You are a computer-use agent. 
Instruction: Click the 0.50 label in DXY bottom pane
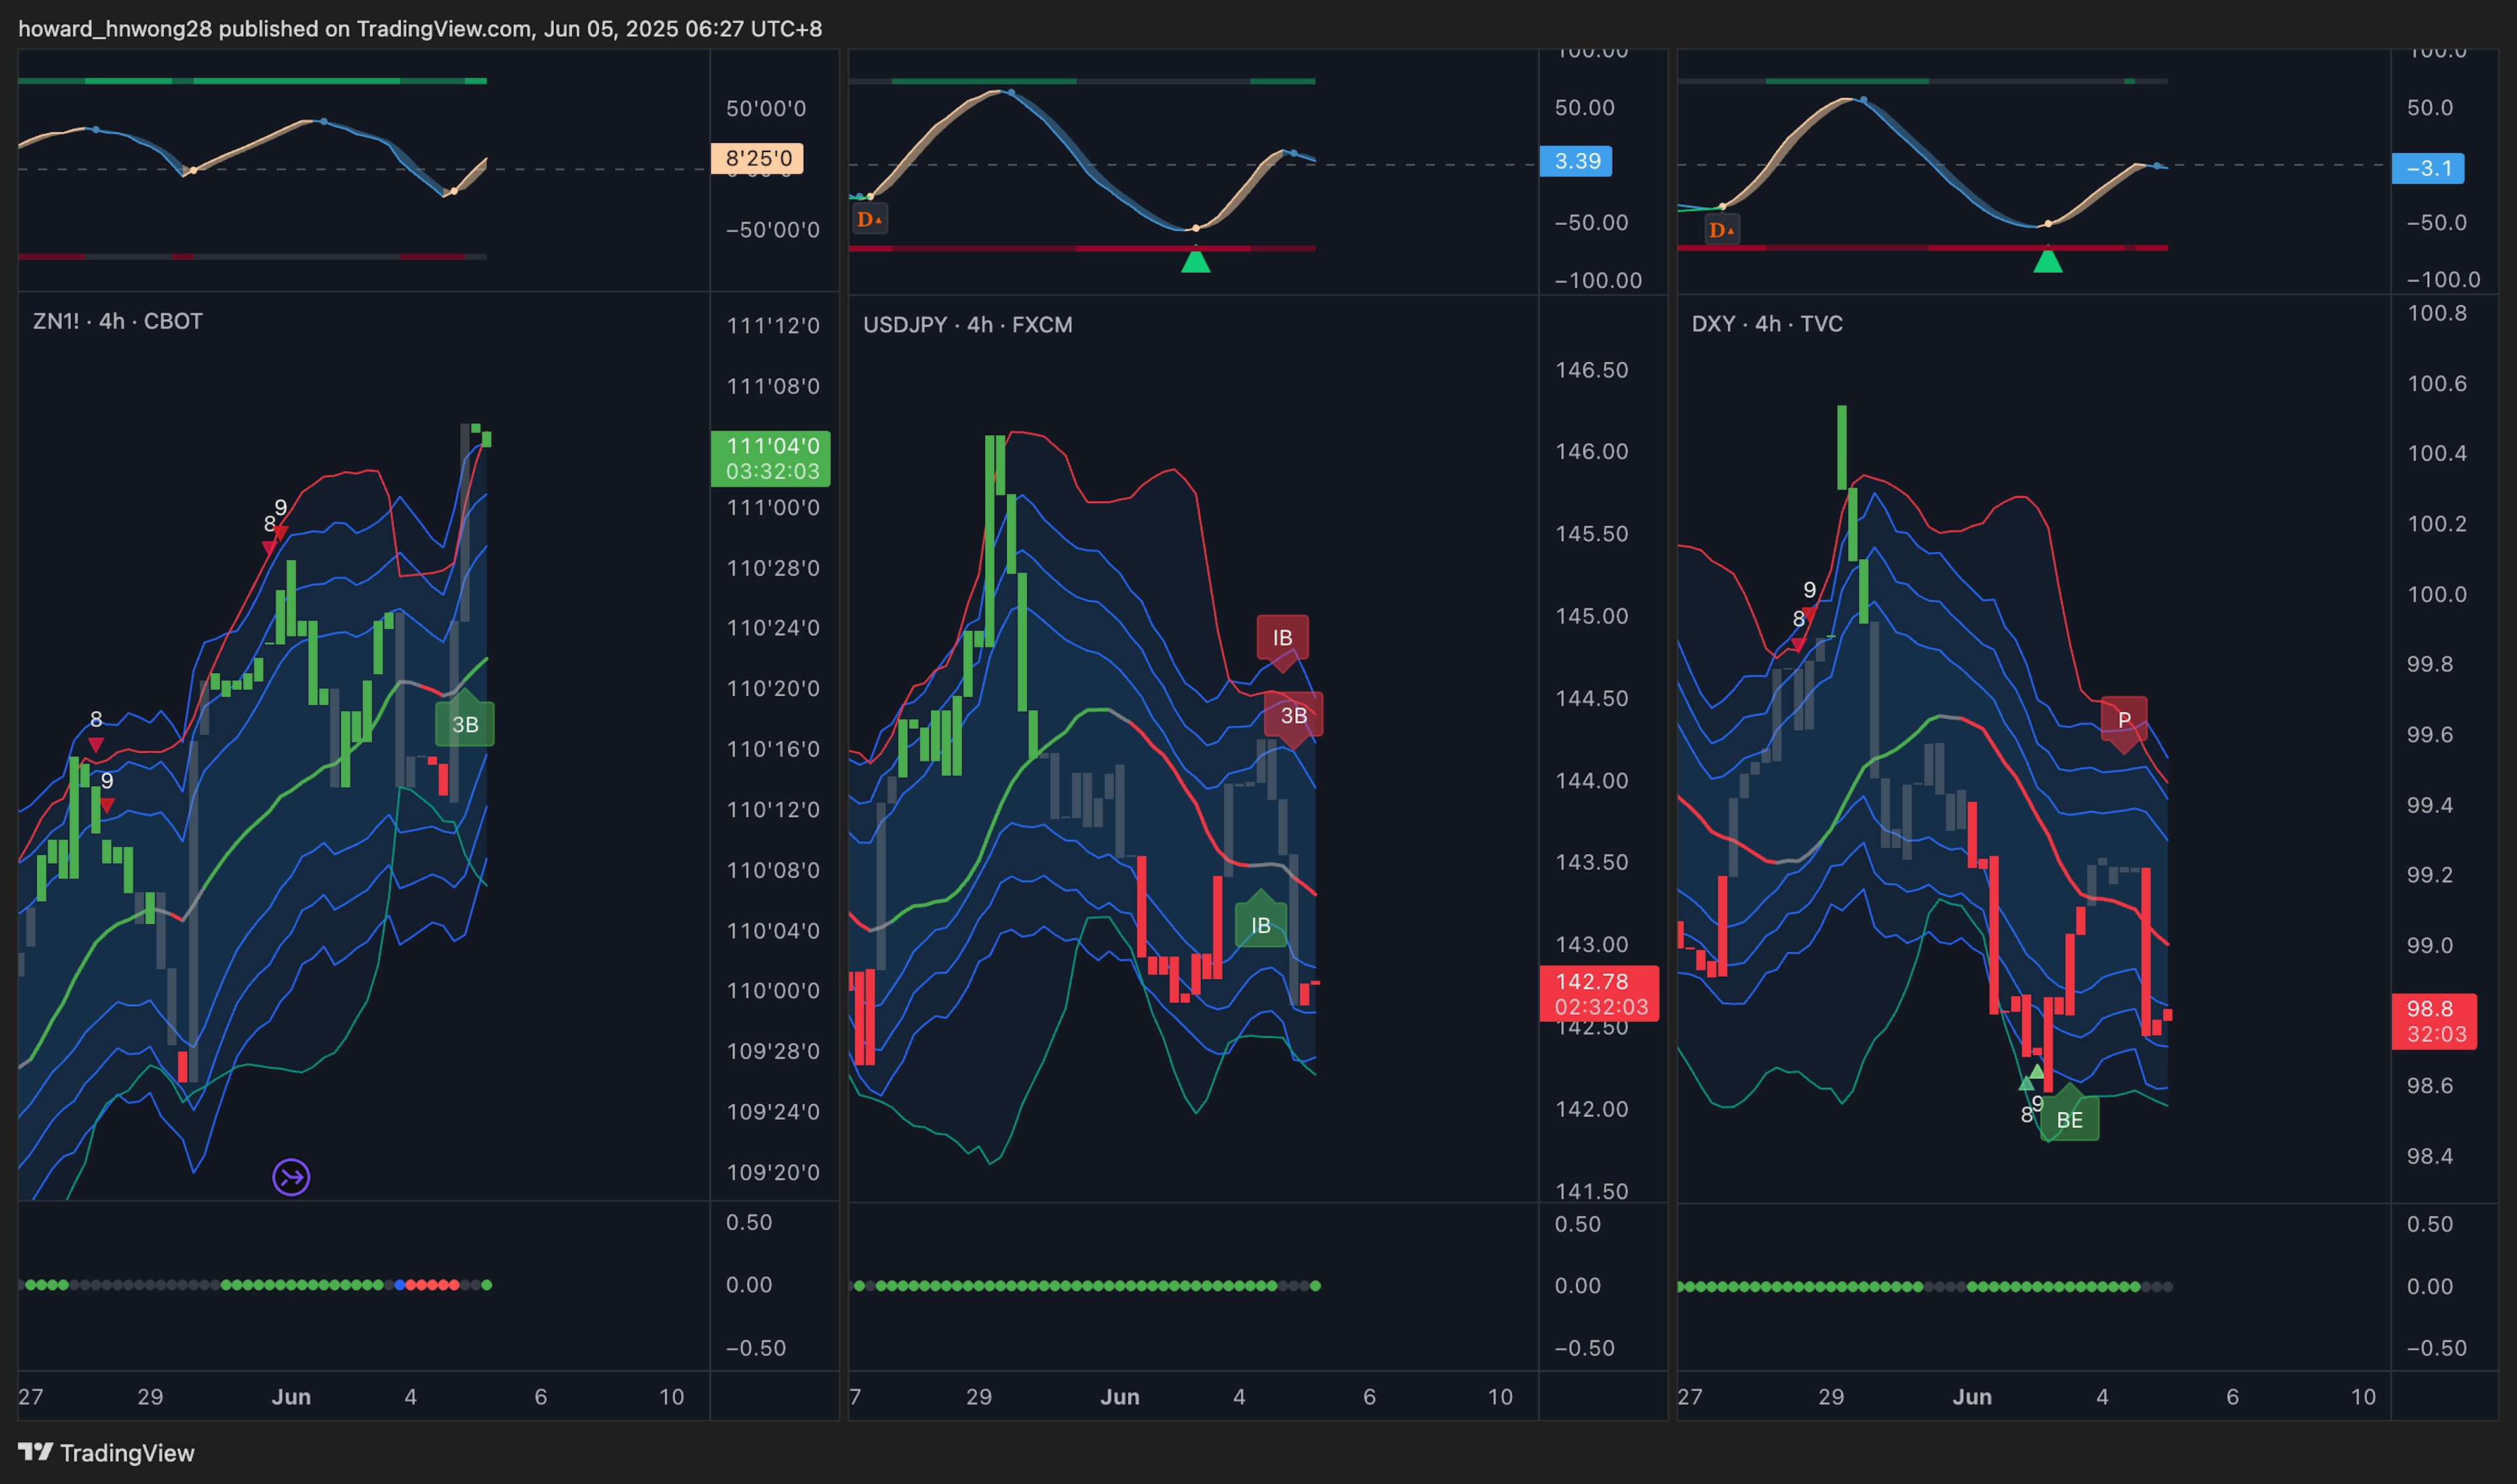pyautogui.click(x=2429, y=1224)
